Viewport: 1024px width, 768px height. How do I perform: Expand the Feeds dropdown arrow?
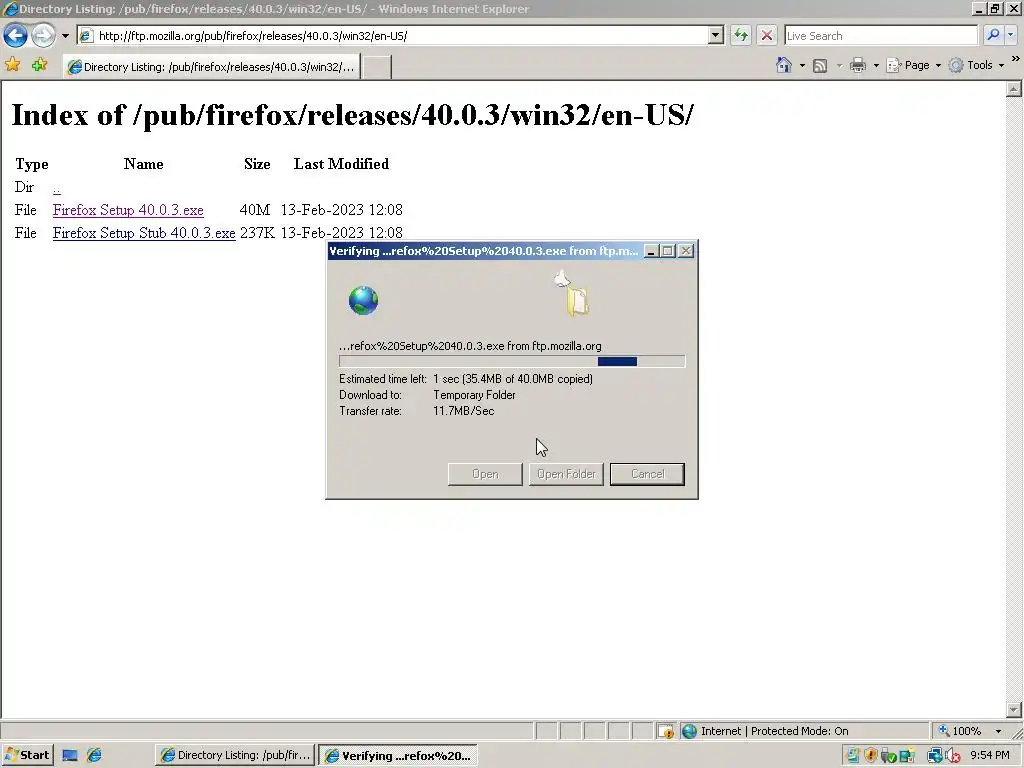pos(839,65)
